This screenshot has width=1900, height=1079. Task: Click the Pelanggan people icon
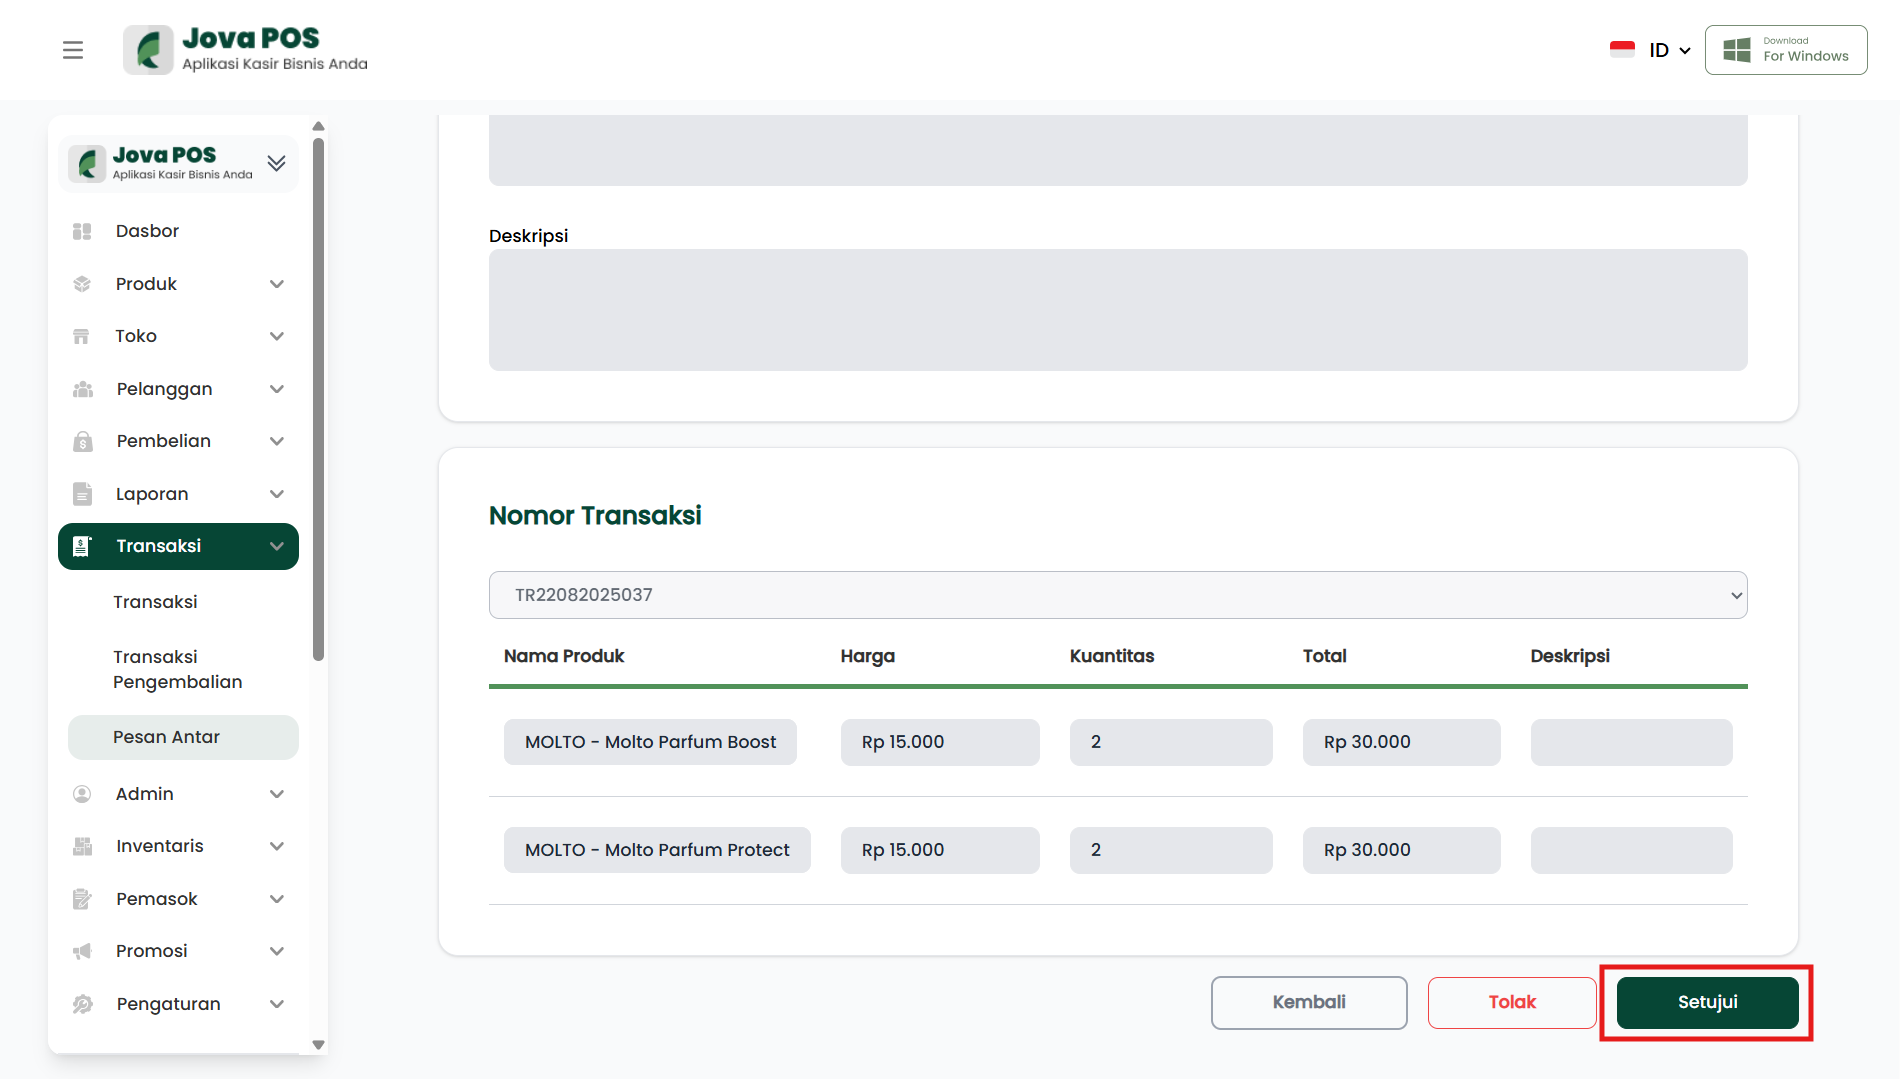click(82, 389)
